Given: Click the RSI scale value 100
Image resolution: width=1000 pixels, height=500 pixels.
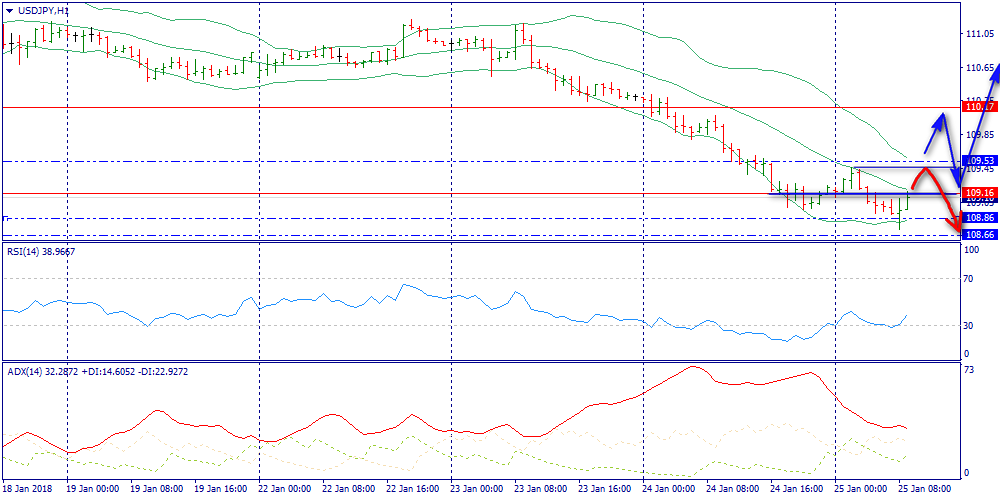Looking at the screenshot, I should pyautogui.click(x=973, y=251).
